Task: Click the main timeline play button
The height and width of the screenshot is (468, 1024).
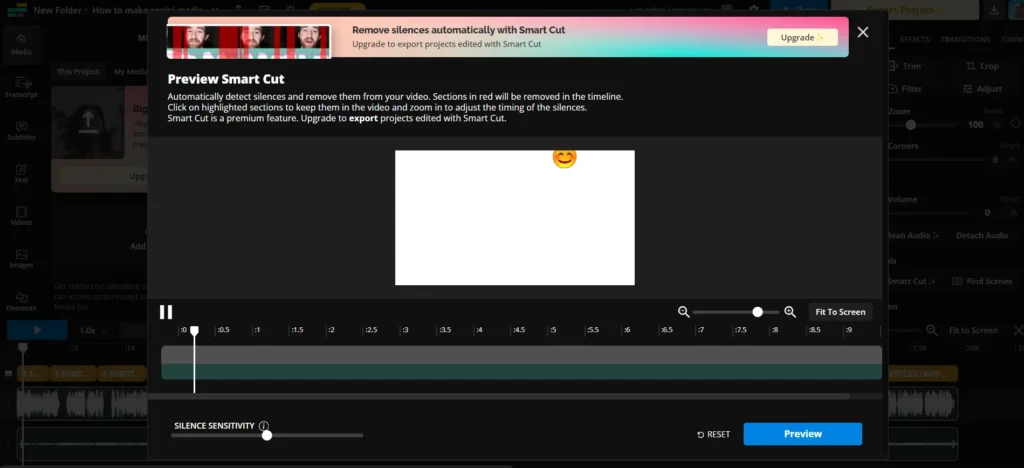Action: tap(37, 330)
